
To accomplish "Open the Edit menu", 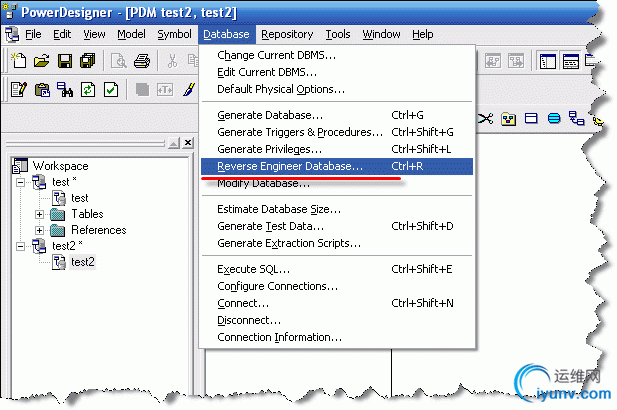I will point(62,35).
